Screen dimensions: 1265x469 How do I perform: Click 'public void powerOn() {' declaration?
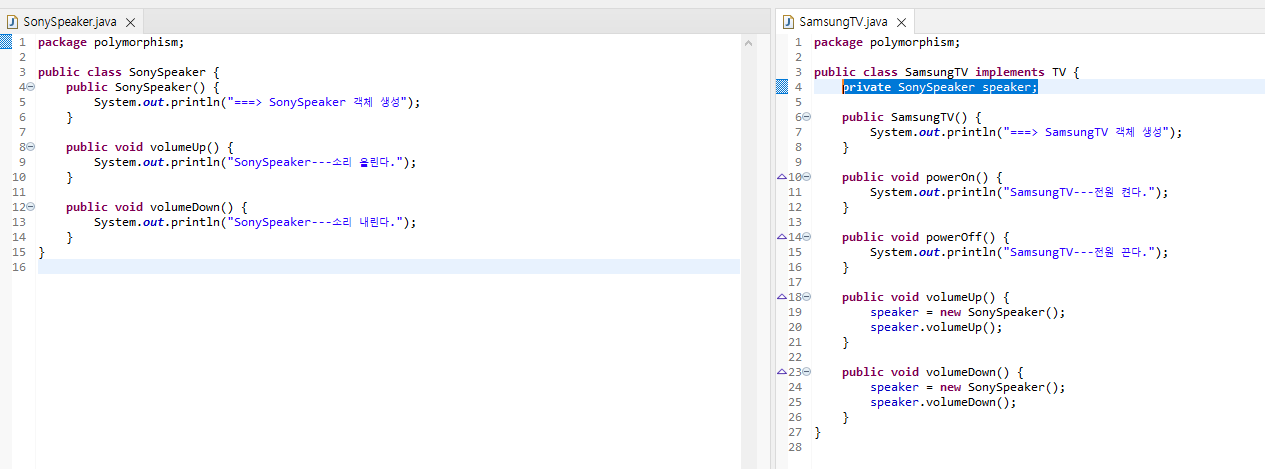922,177
